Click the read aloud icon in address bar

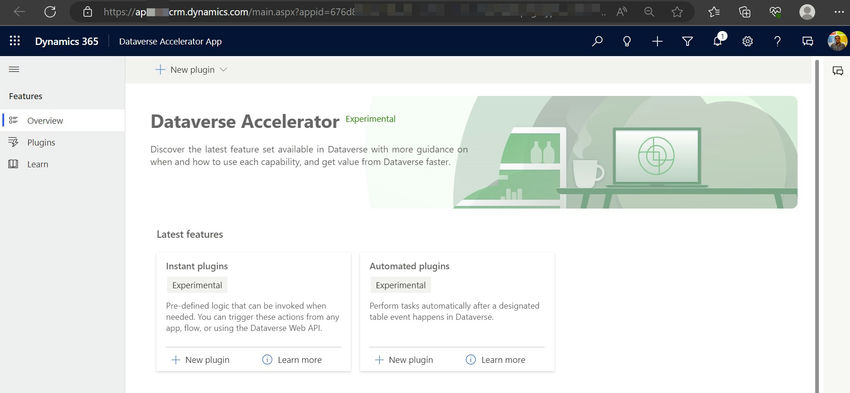622,12
